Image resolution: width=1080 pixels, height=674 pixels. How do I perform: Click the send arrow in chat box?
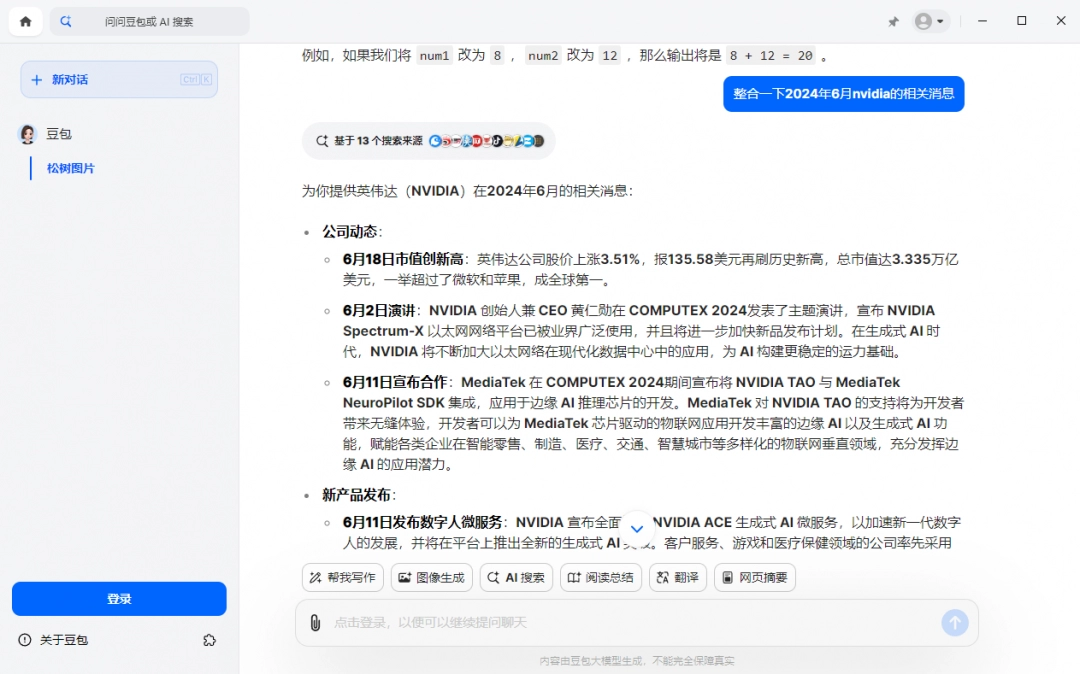(955, 622)
